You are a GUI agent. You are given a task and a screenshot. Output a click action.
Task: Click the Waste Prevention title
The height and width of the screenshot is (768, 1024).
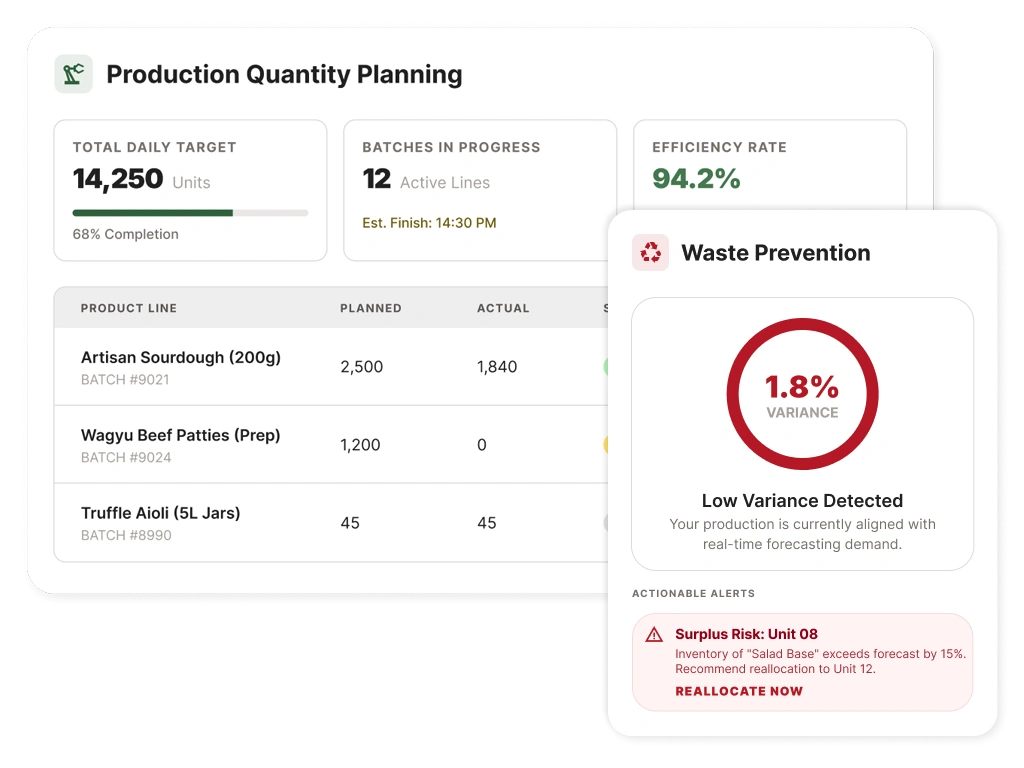776,253
